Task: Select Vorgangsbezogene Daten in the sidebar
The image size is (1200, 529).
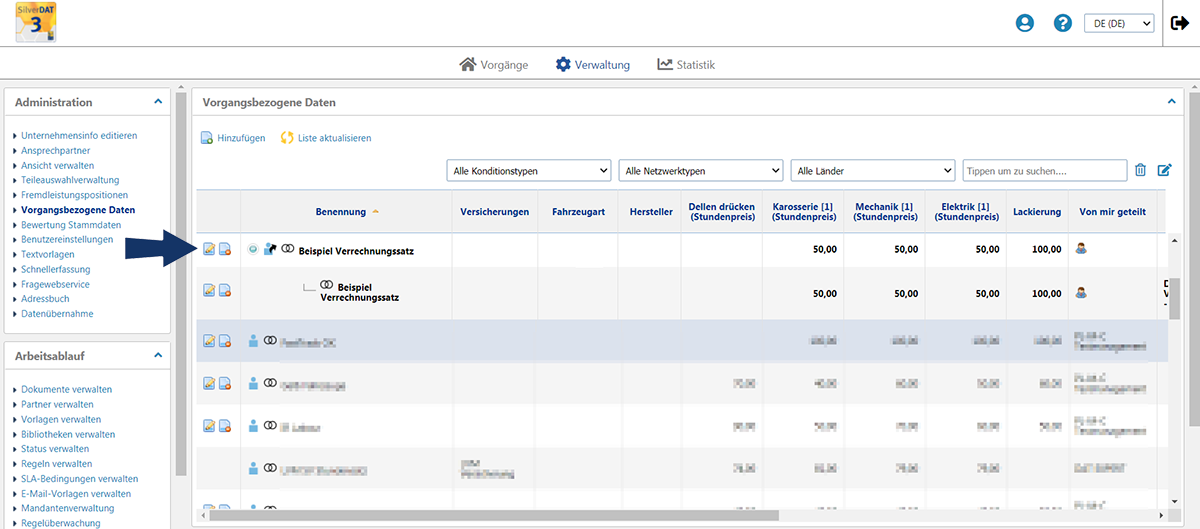Action: [78, 210]
